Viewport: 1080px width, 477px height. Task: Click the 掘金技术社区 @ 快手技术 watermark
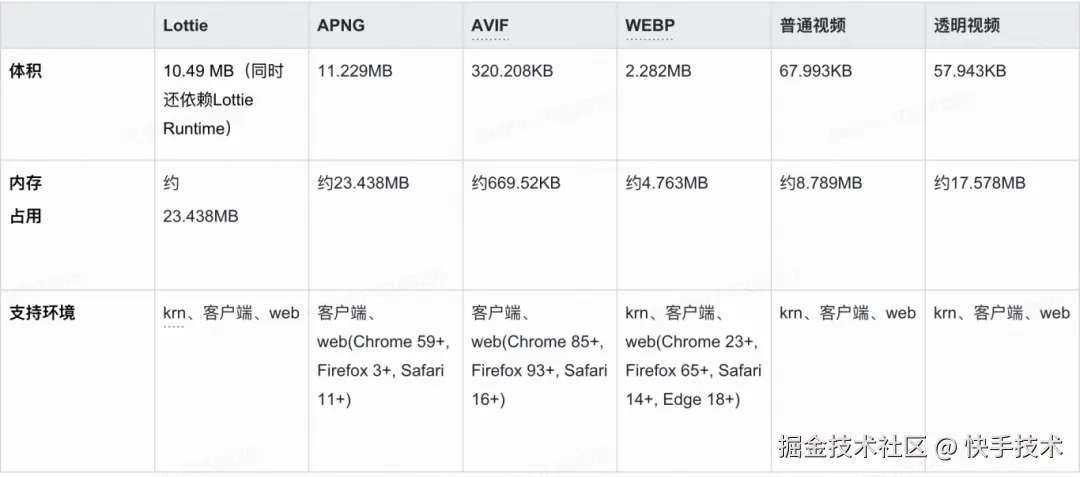(920, 447)
